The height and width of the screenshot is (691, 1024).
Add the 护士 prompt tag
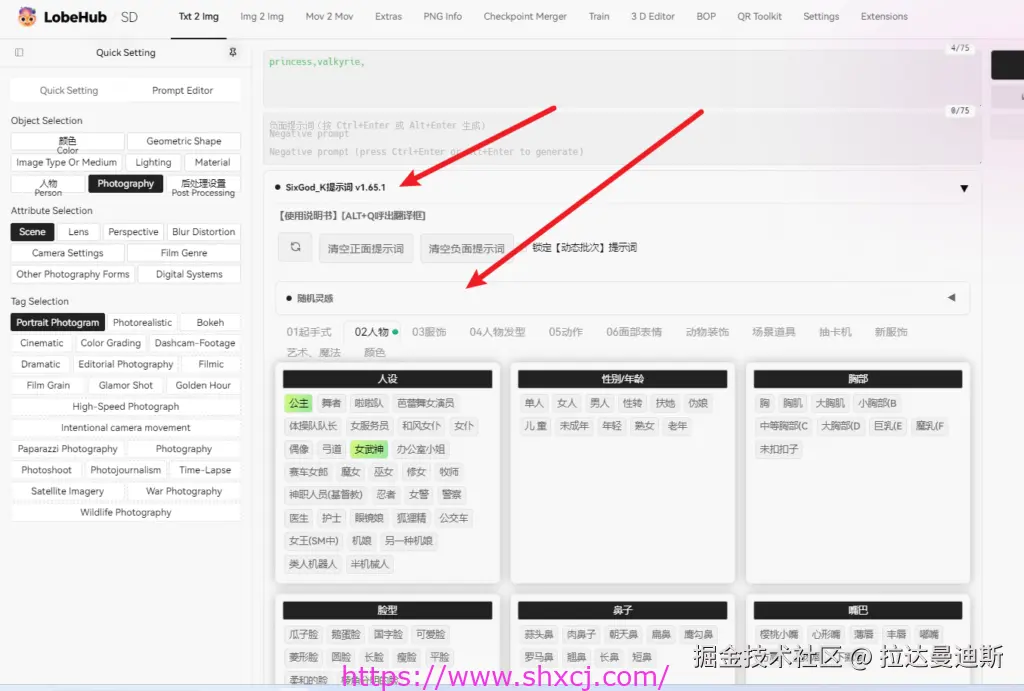(331, 518)
